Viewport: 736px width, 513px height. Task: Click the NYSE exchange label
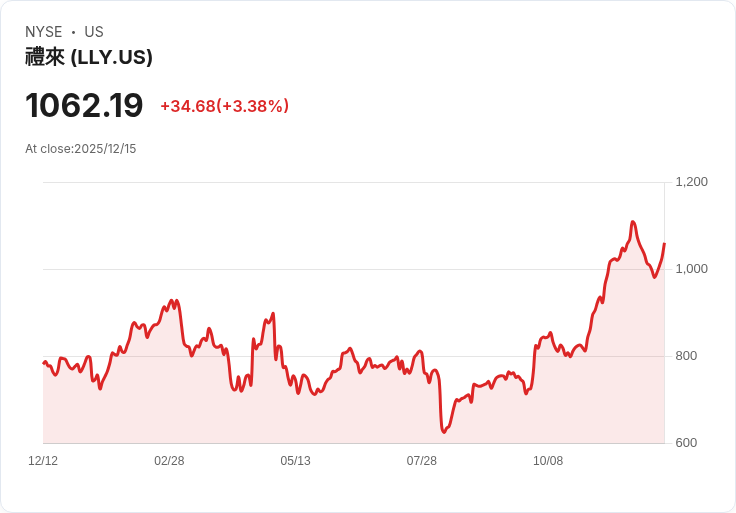point(46,32)
